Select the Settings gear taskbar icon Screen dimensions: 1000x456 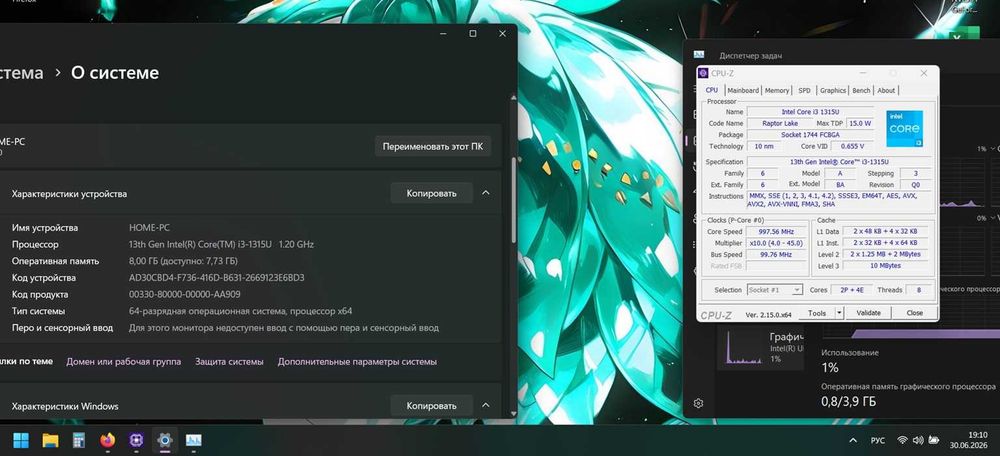click(165, 440)
